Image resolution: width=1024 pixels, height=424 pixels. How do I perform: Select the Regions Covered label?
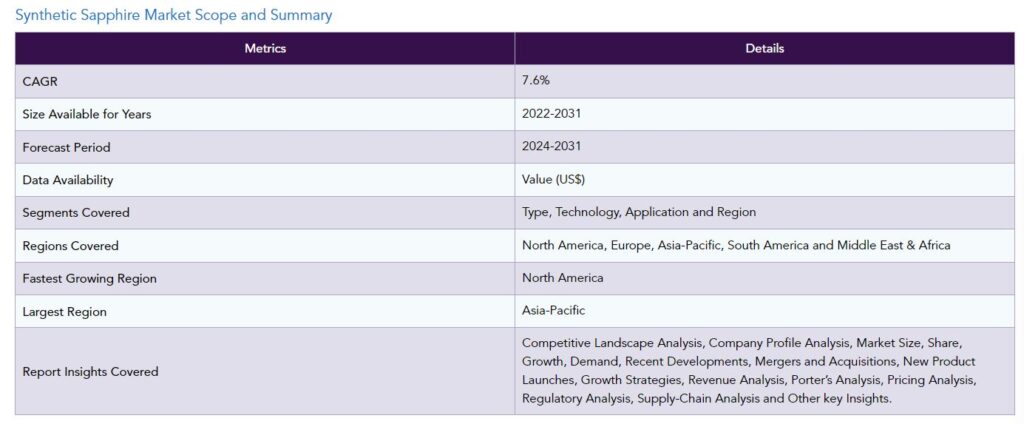(71, 246)
